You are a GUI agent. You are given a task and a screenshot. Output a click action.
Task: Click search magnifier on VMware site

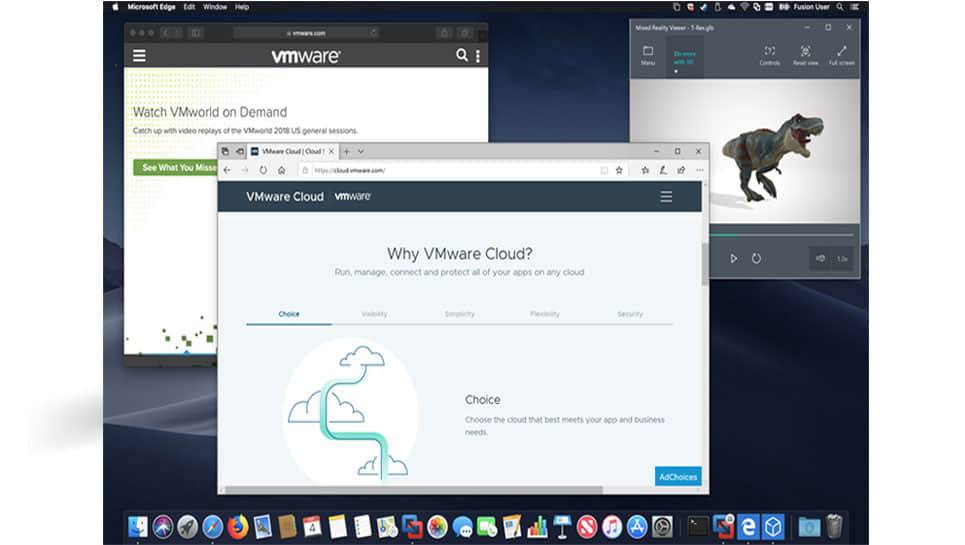(x=462, y=55)
